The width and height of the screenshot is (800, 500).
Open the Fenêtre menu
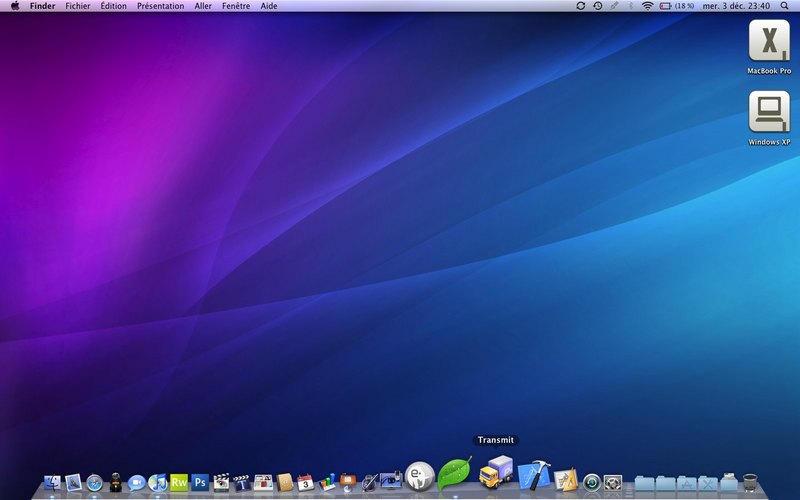[236, 6]
